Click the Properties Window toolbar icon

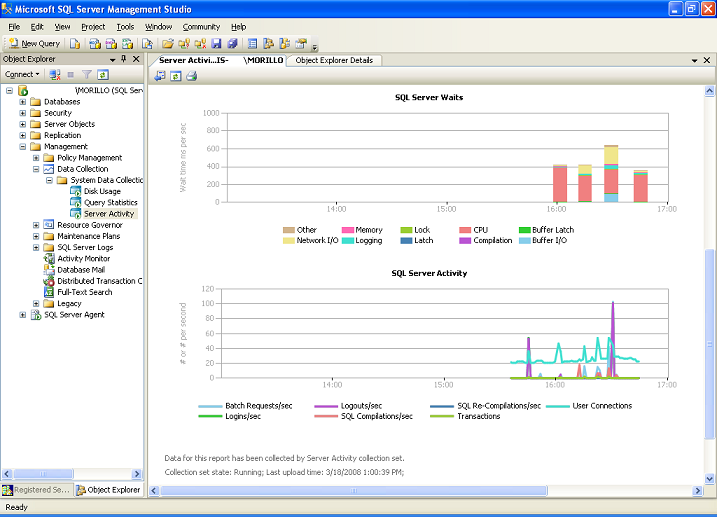click(301, 43)
